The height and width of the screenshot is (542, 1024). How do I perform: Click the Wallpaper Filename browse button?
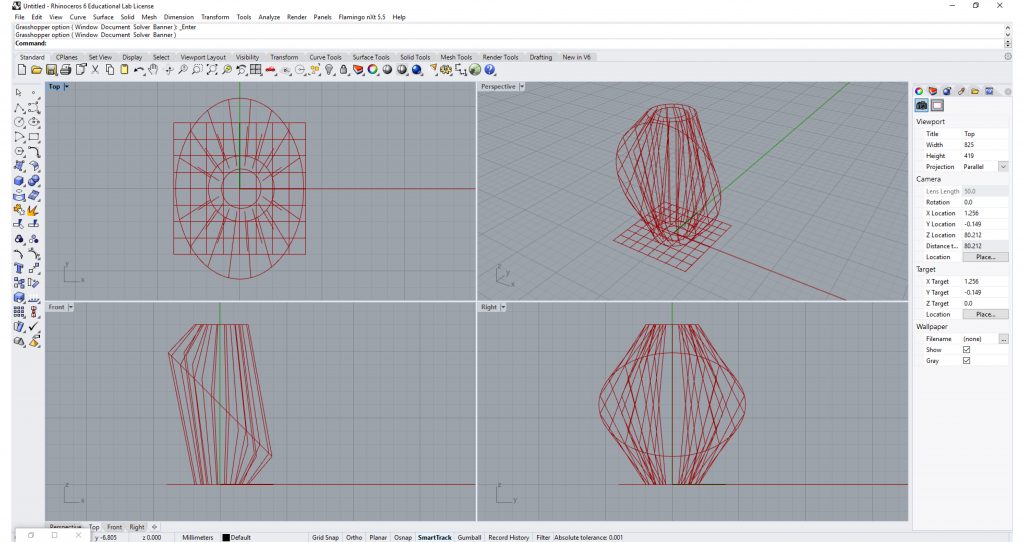tap(1003, 339)
